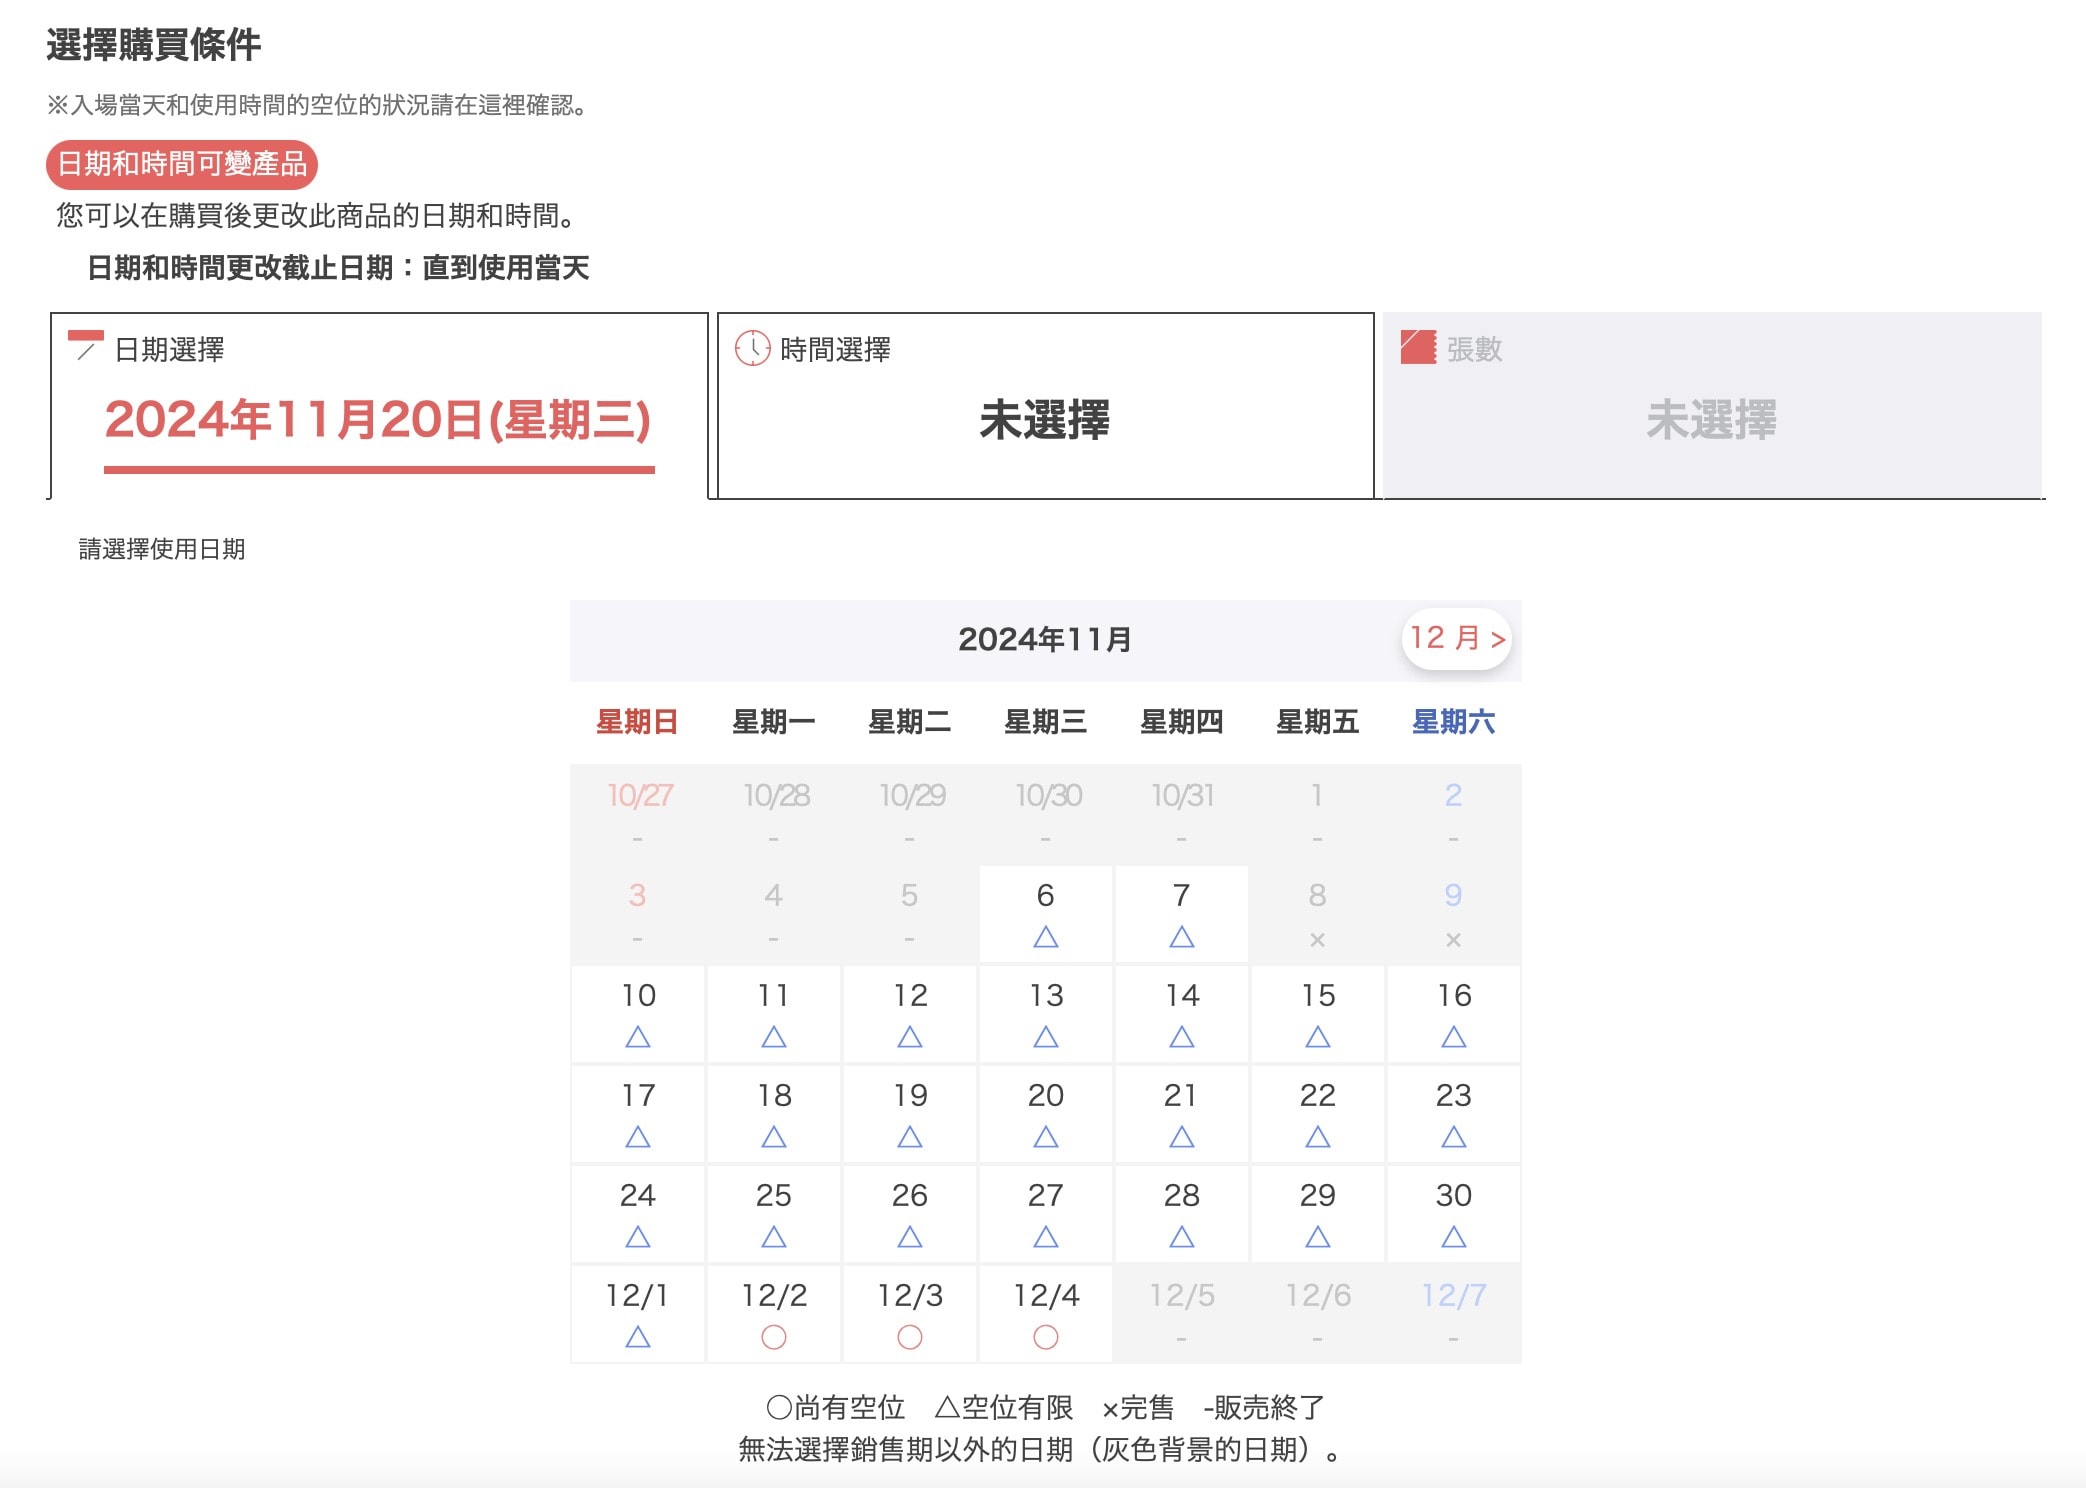
Task: Click the red 日期和時間可變產品 badge
Action: [x=182, y=164]
